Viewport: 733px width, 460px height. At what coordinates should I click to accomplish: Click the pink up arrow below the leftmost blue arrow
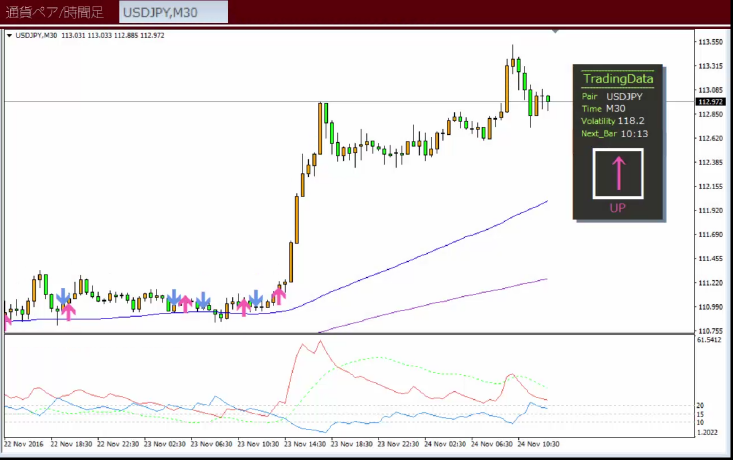(68, 310)
